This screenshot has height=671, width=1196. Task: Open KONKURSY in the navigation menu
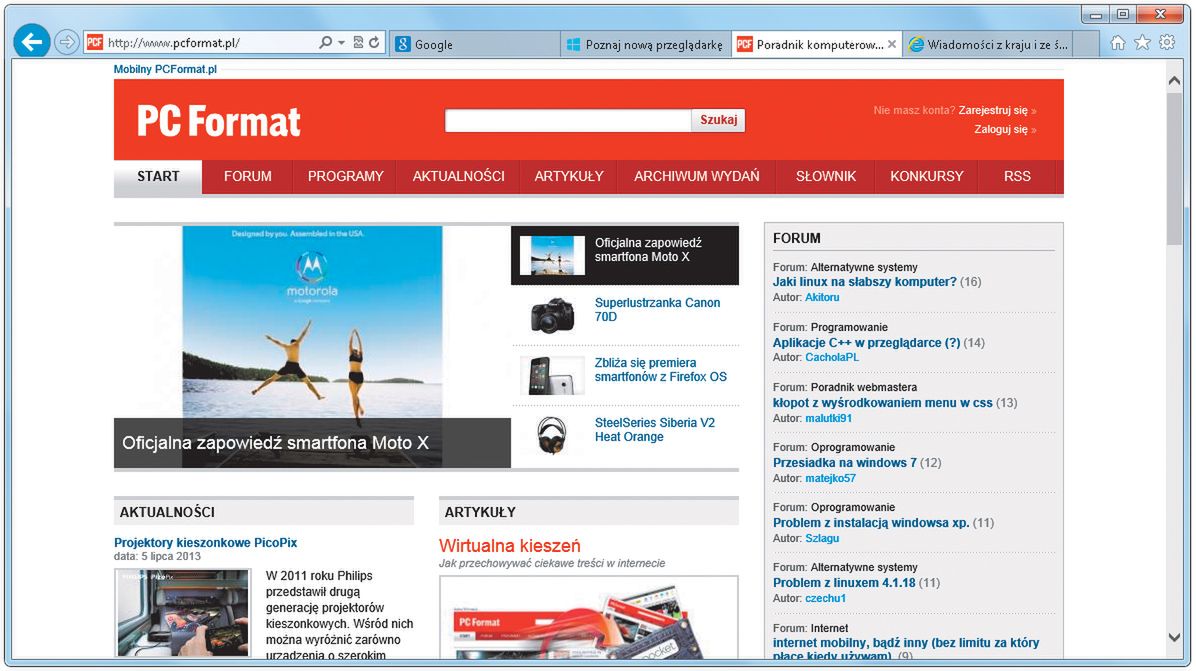click(x=927, y=177)
